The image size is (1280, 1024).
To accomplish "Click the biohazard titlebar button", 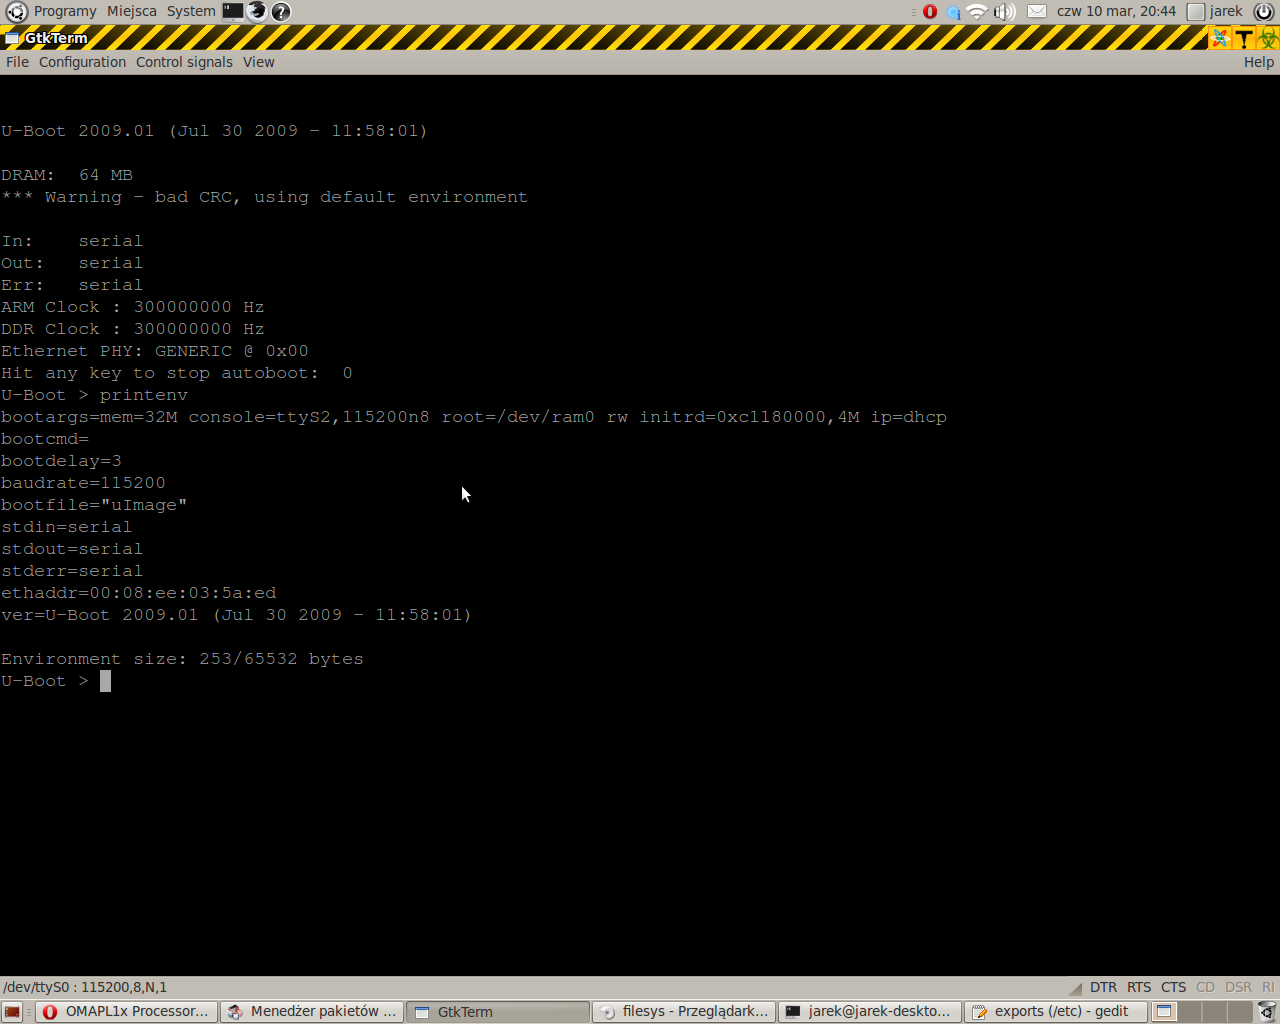I will pos(1268,38).
